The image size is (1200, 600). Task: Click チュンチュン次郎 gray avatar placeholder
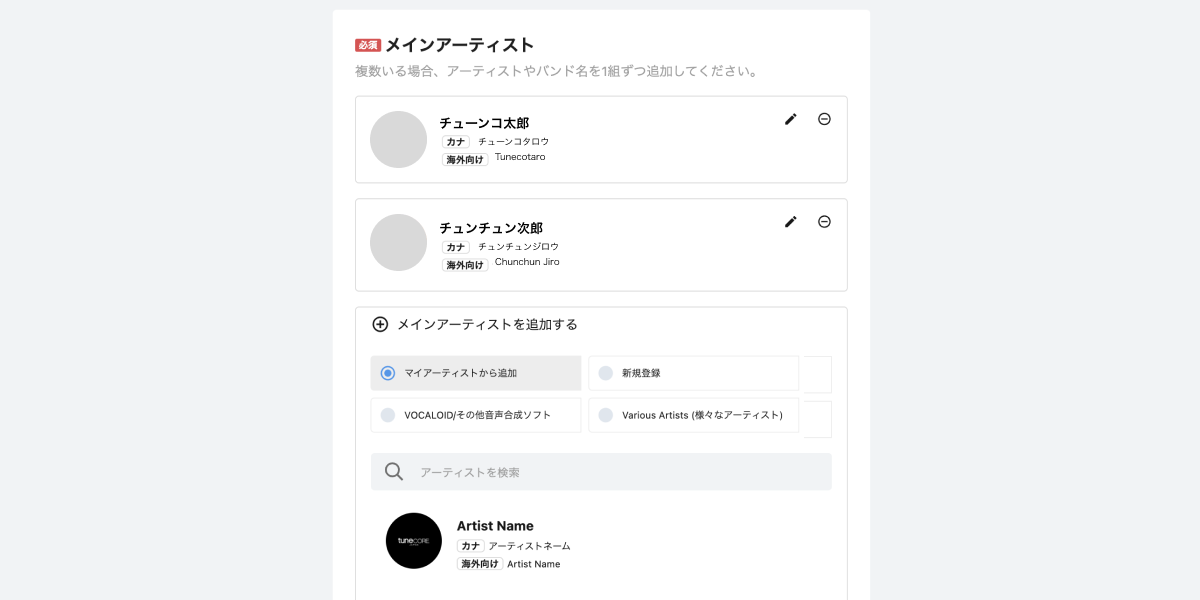pos(399,242)
